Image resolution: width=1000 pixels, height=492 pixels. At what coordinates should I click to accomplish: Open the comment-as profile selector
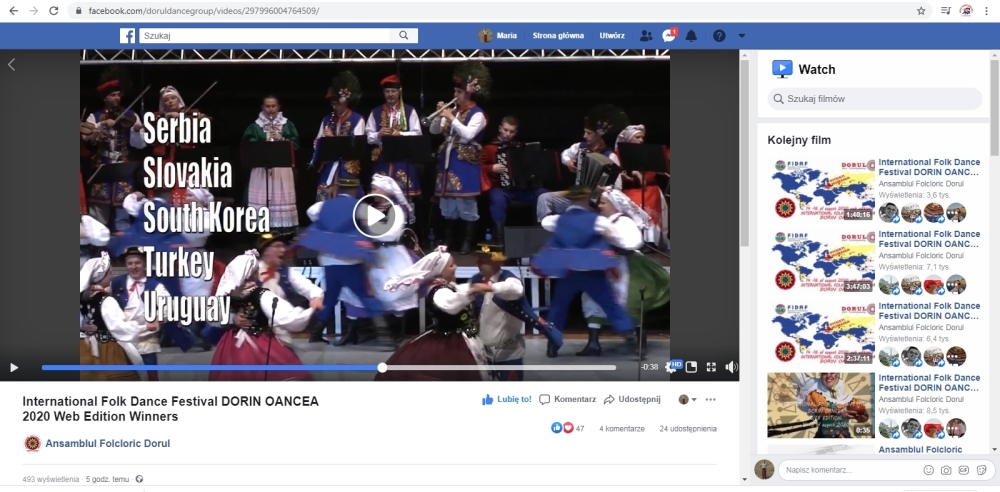pyautogui.click(x=687, y=399)
